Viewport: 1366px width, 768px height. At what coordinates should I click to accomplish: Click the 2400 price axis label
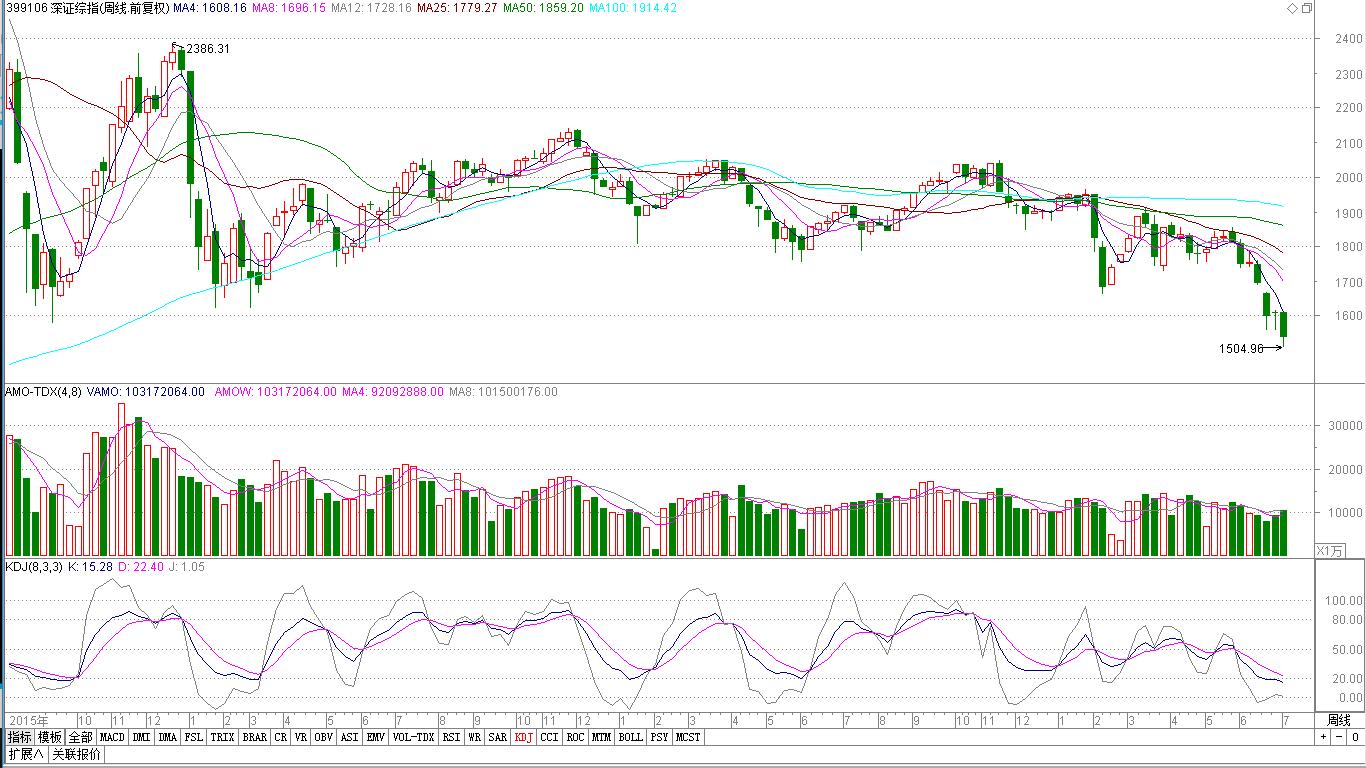1347,39
